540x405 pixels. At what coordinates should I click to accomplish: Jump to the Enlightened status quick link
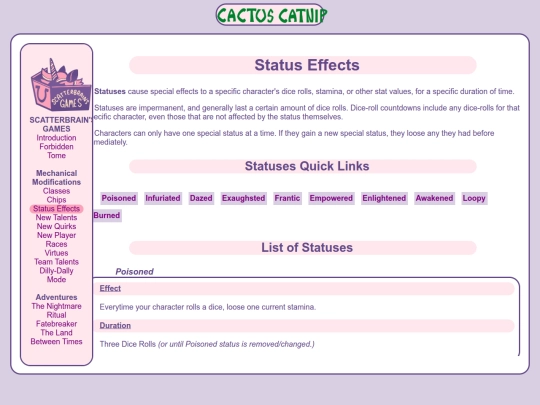pos(384,198)
